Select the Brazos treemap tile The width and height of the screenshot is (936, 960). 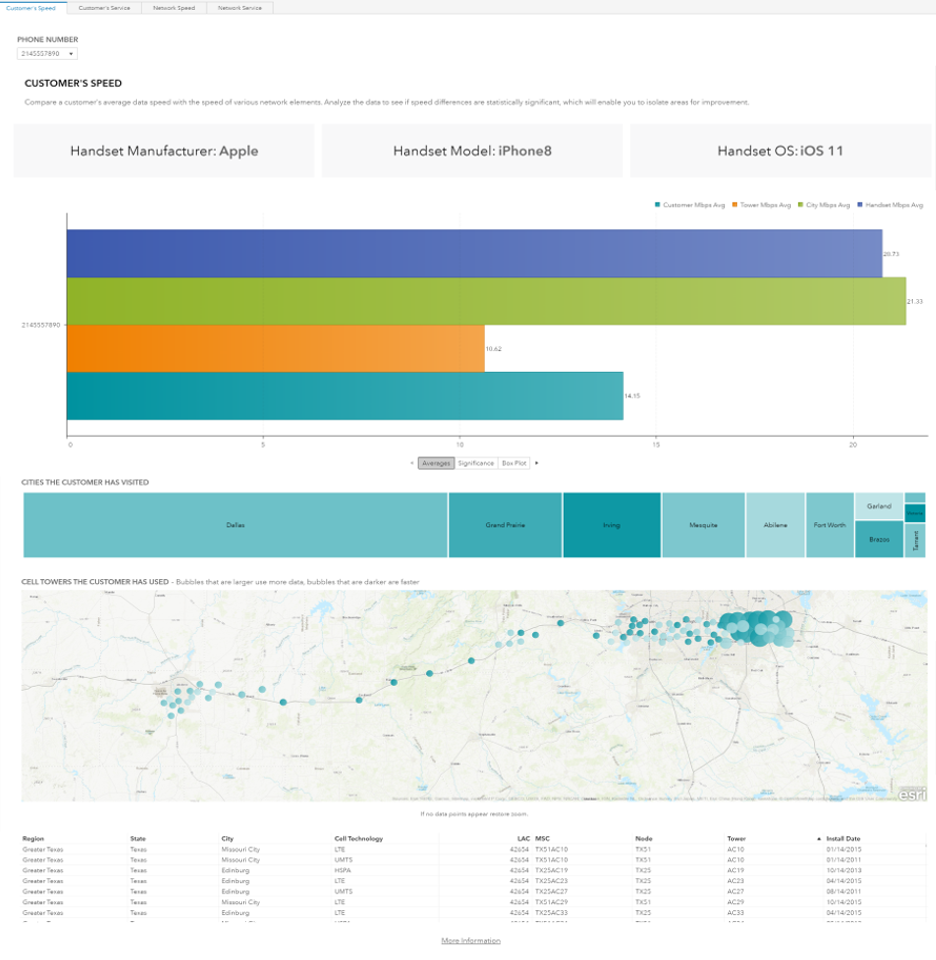[879, 539]
